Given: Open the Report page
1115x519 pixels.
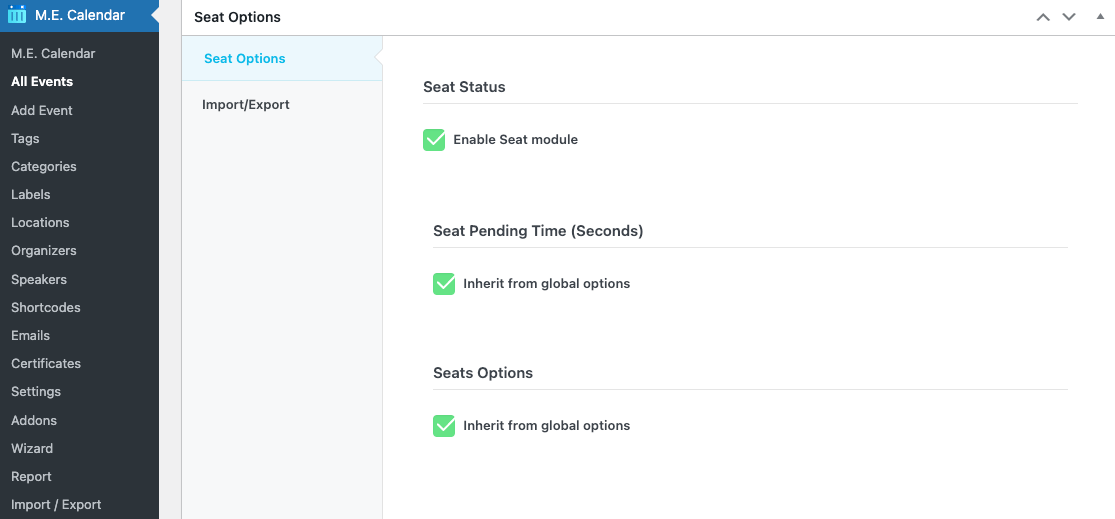Looking at the screenshot, I should point(31,477).
